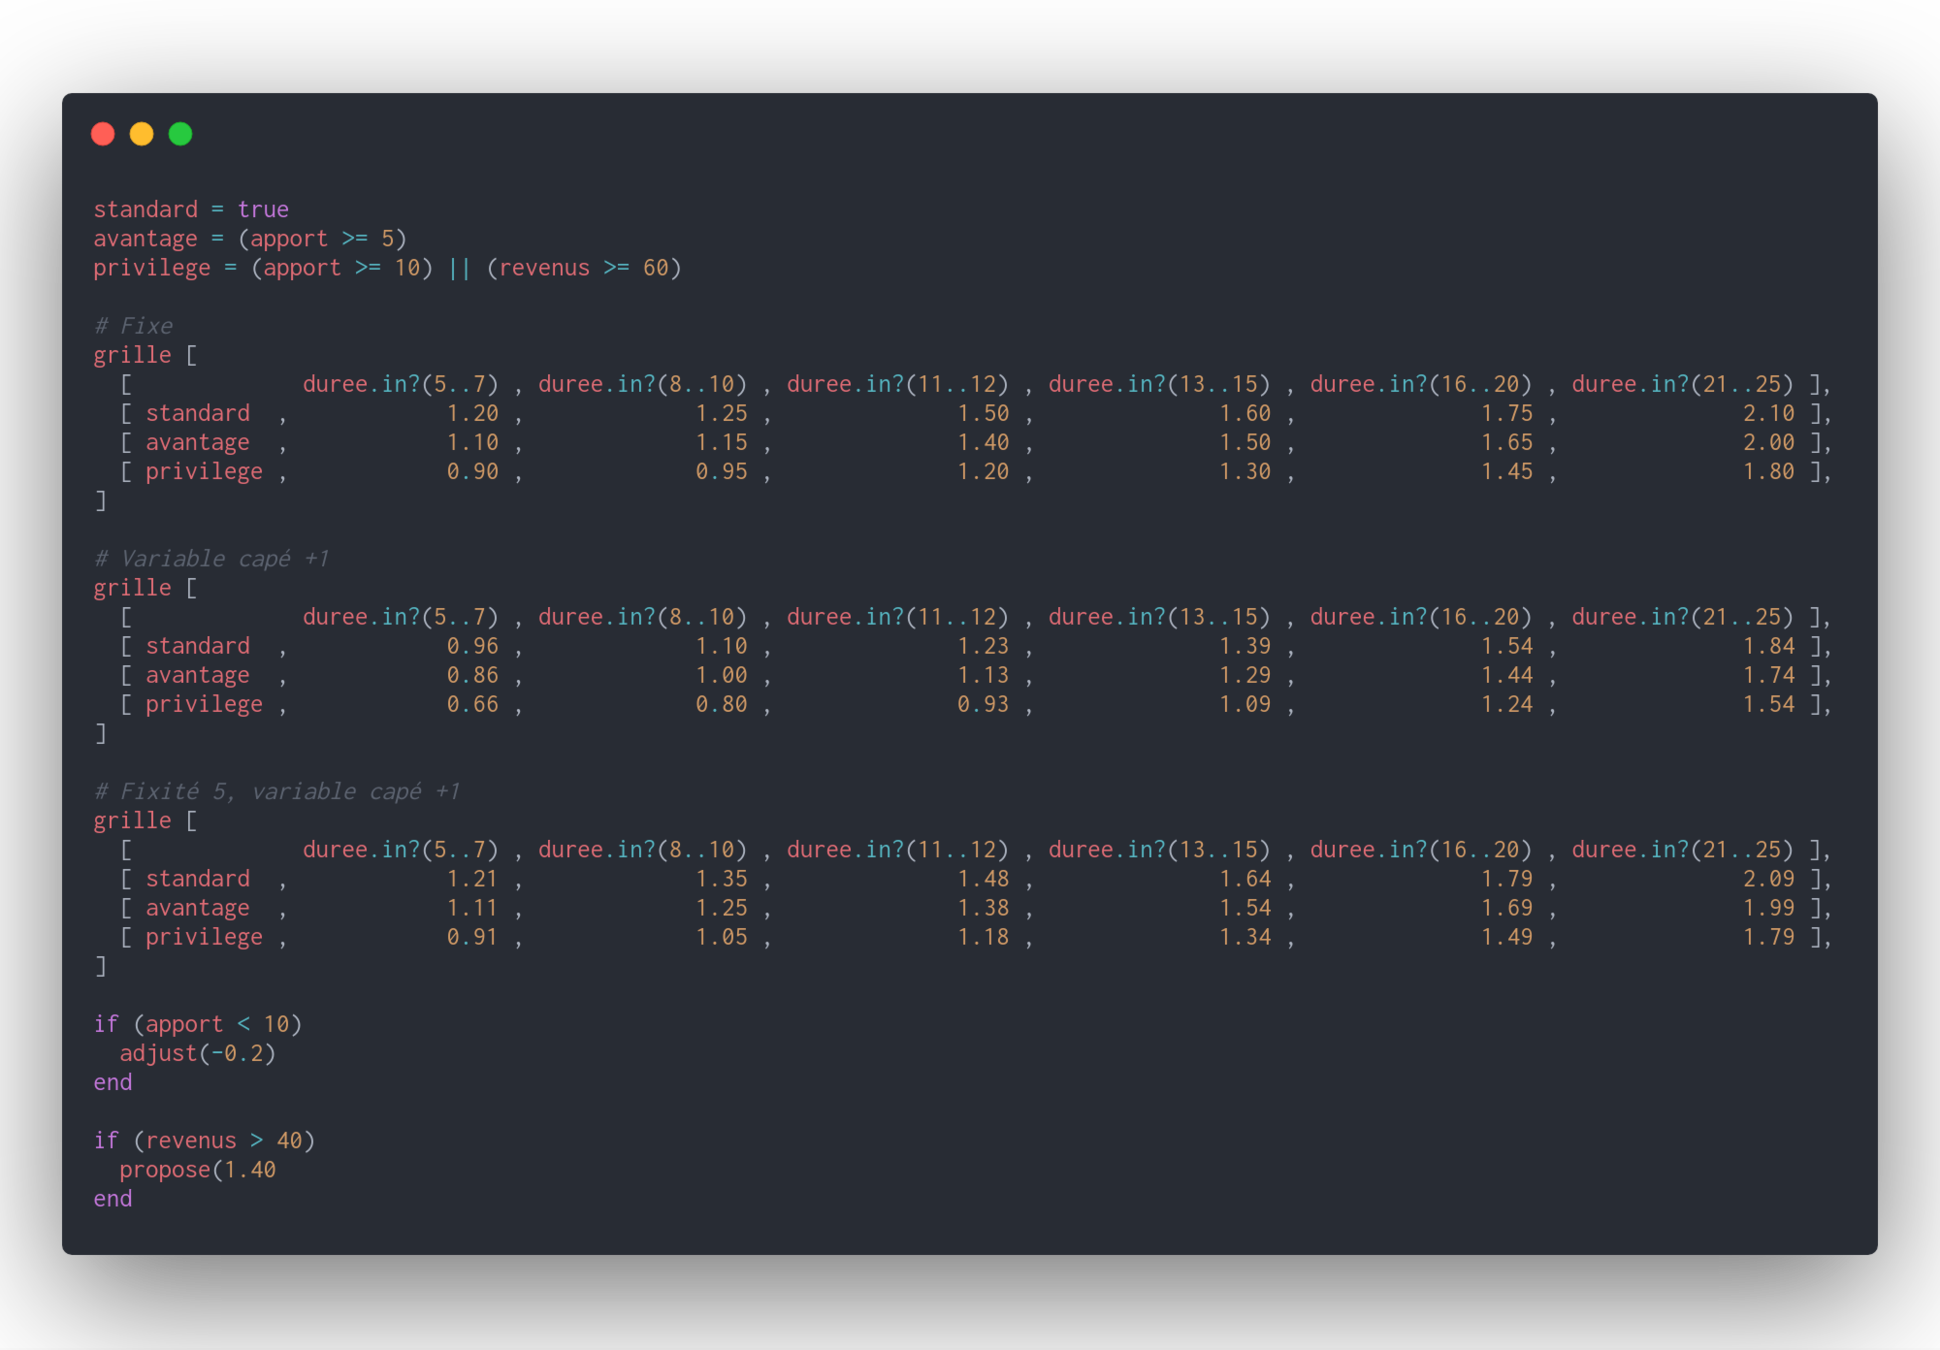Click value 2.10 in the Fixe grid

1768,413
